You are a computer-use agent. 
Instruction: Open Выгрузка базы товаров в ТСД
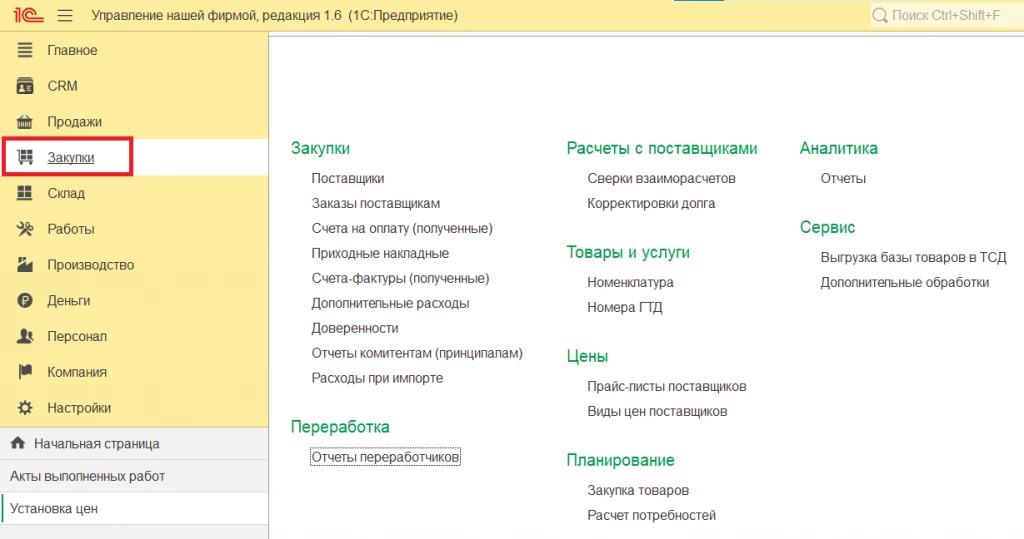914,257
